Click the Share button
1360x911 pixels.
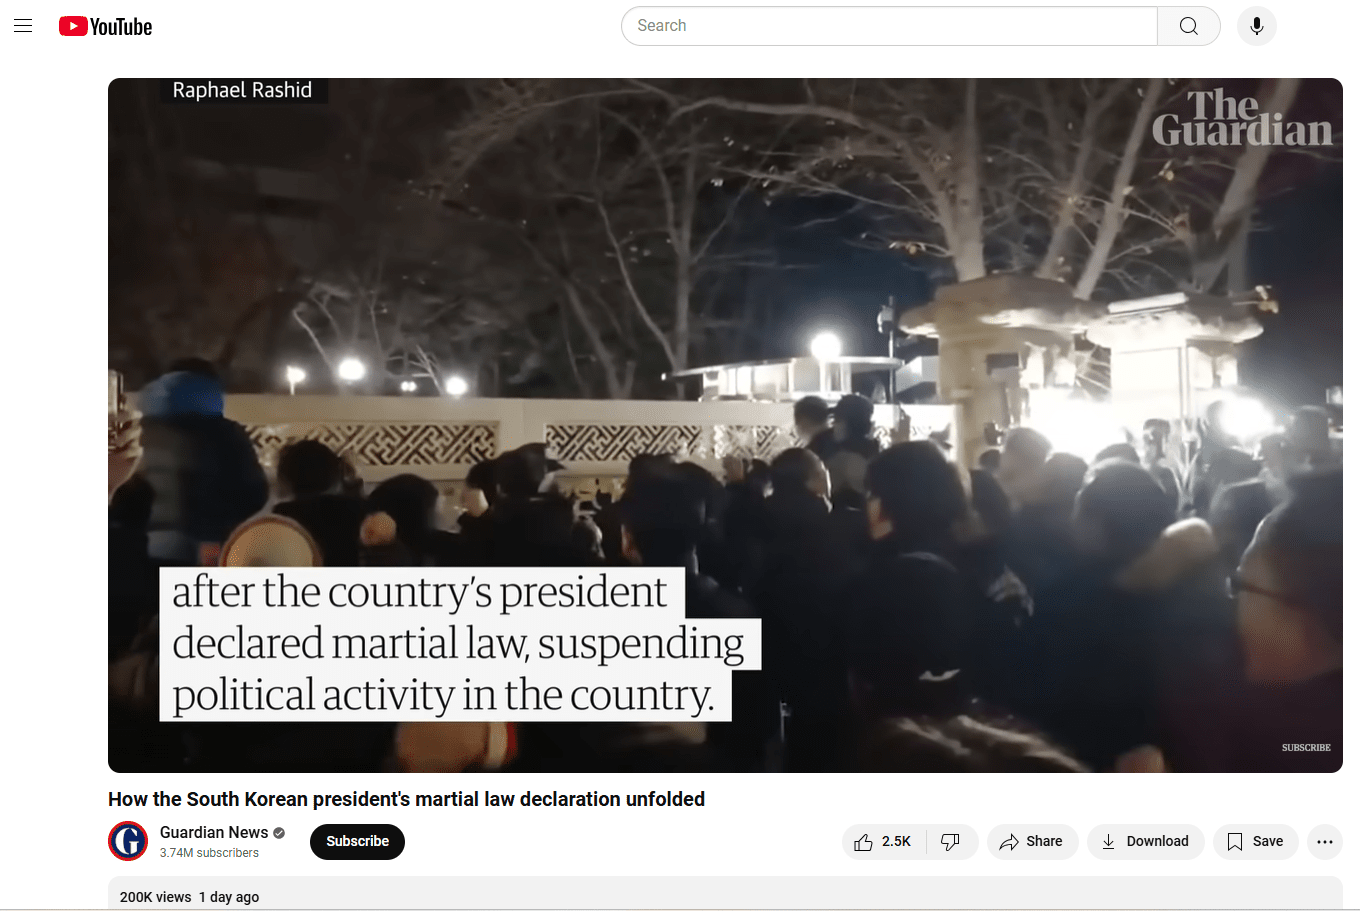coord(1032,842)
